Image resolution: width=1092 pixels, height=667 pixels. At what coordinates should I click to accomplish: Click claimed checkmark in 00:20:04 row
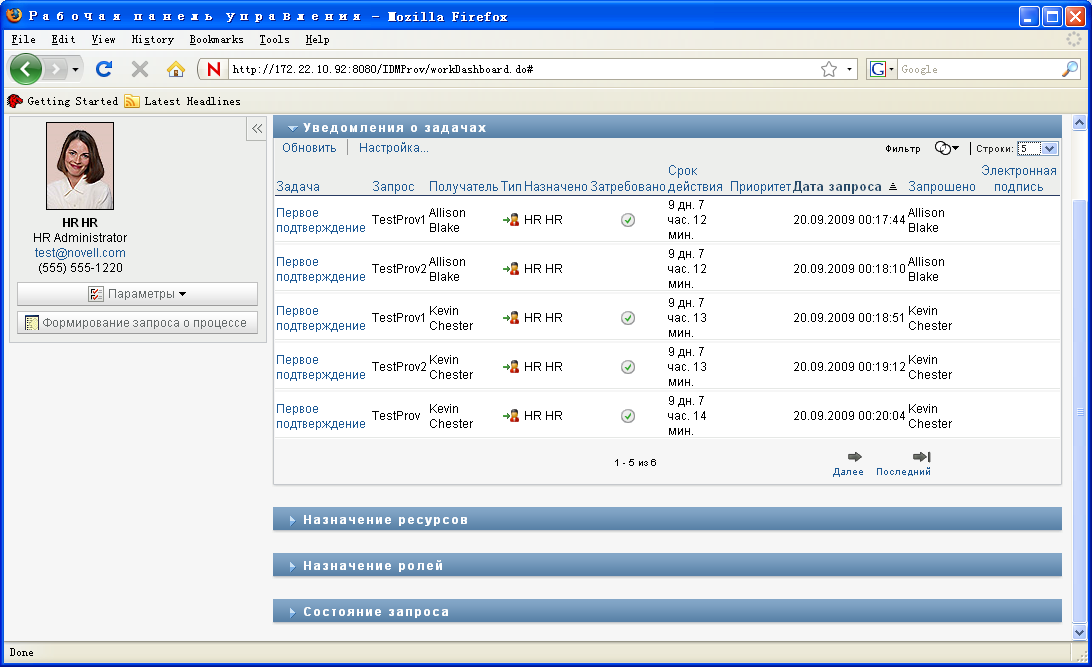[628, 416]
